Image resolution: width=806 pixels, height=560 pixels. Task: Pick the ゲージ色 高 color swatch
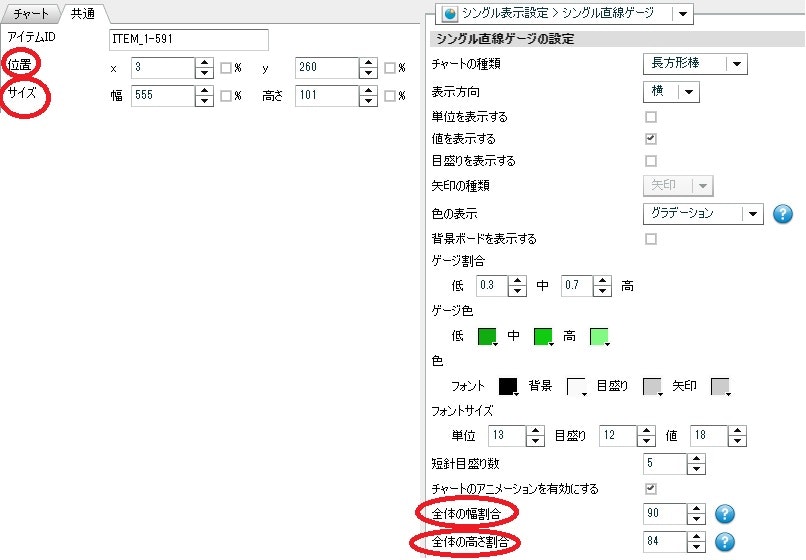pyautogui.click(x=599, y=336)
